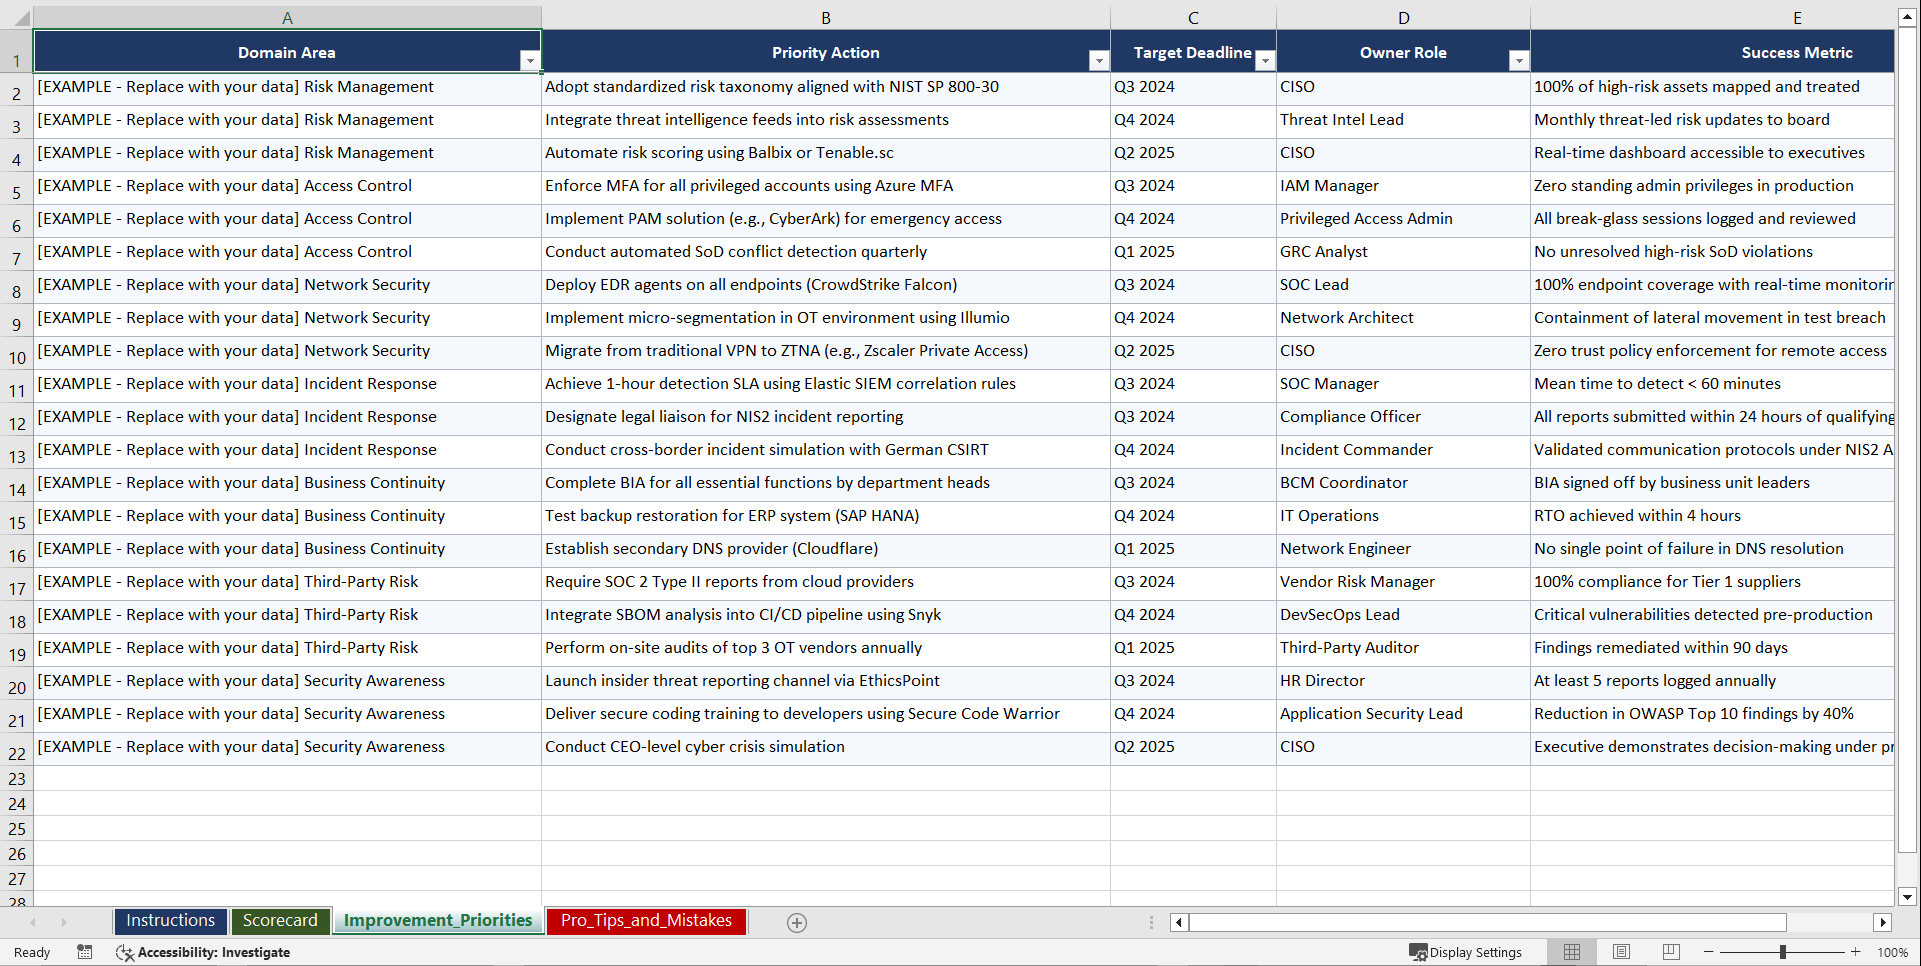Open the Pro_Tips_and_Mistakes sheet tab
The height and width of the screenshot is (966, 1921).
pyautogui.click(x=645, y=921)
